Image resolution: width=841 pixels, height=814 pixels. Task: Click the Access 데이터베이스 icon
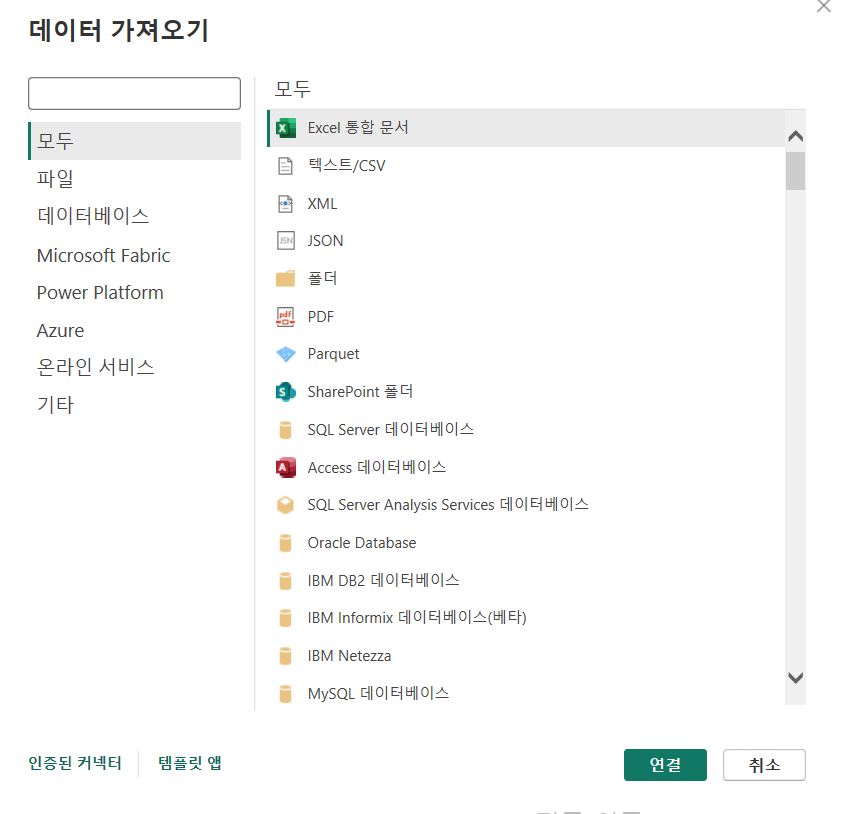[x=285, y=468]
